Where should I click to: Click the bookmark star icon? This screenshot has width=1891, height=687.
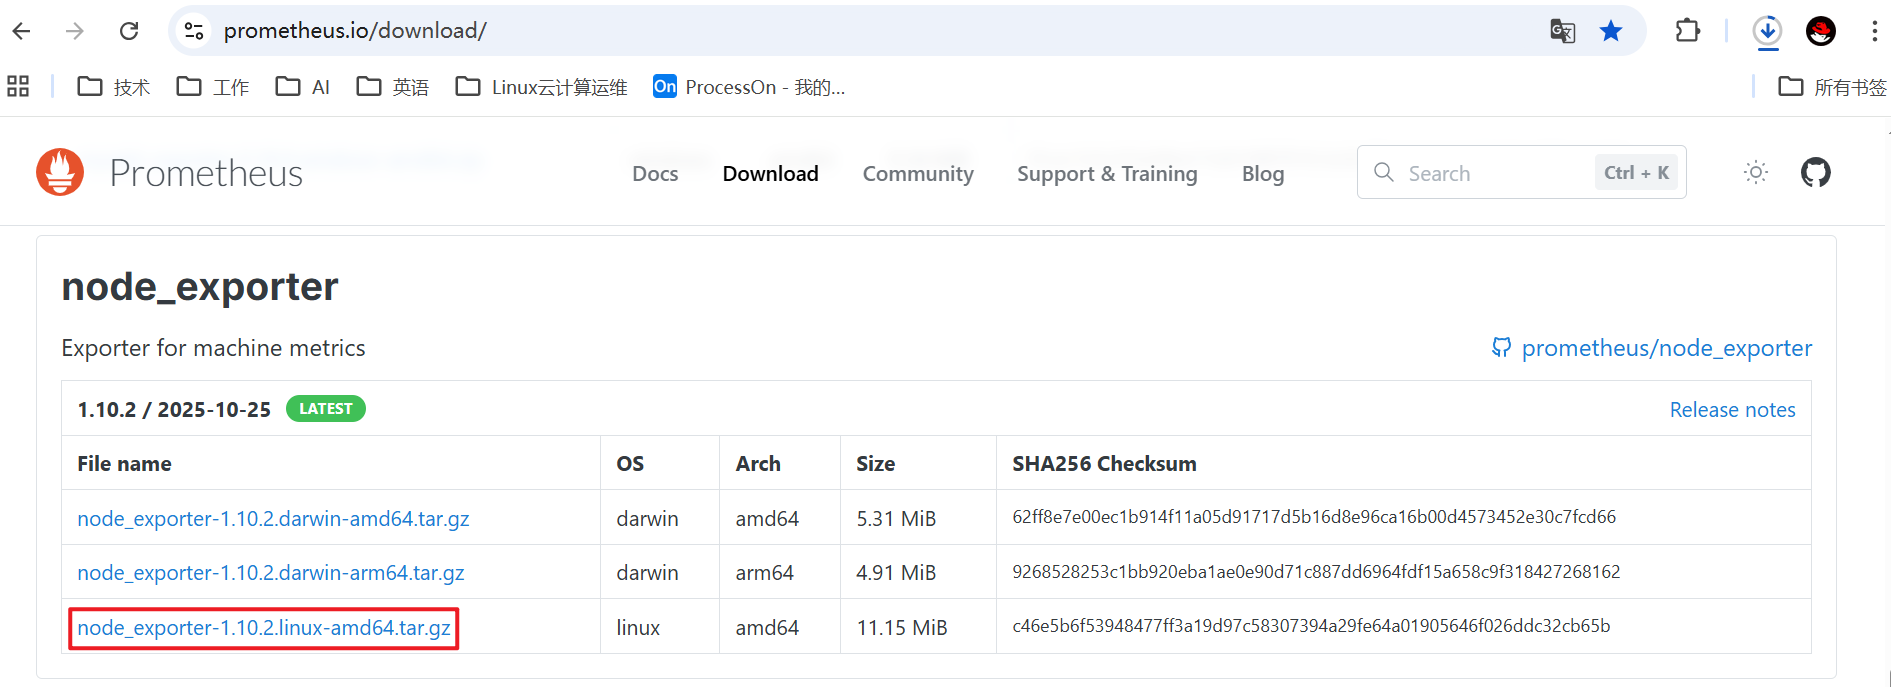(x=1611, y=31)
